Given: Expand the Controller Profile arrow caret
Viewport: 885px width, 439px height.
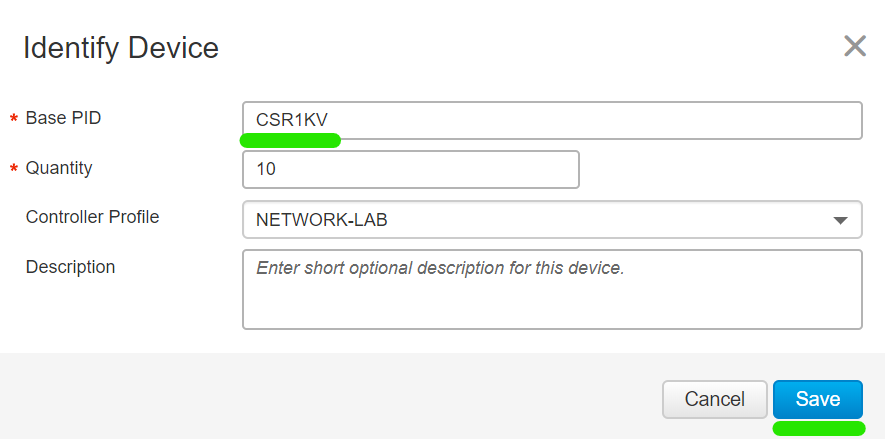Looking at the screenshot, I should pyautogui.click(x=840, y=221).
